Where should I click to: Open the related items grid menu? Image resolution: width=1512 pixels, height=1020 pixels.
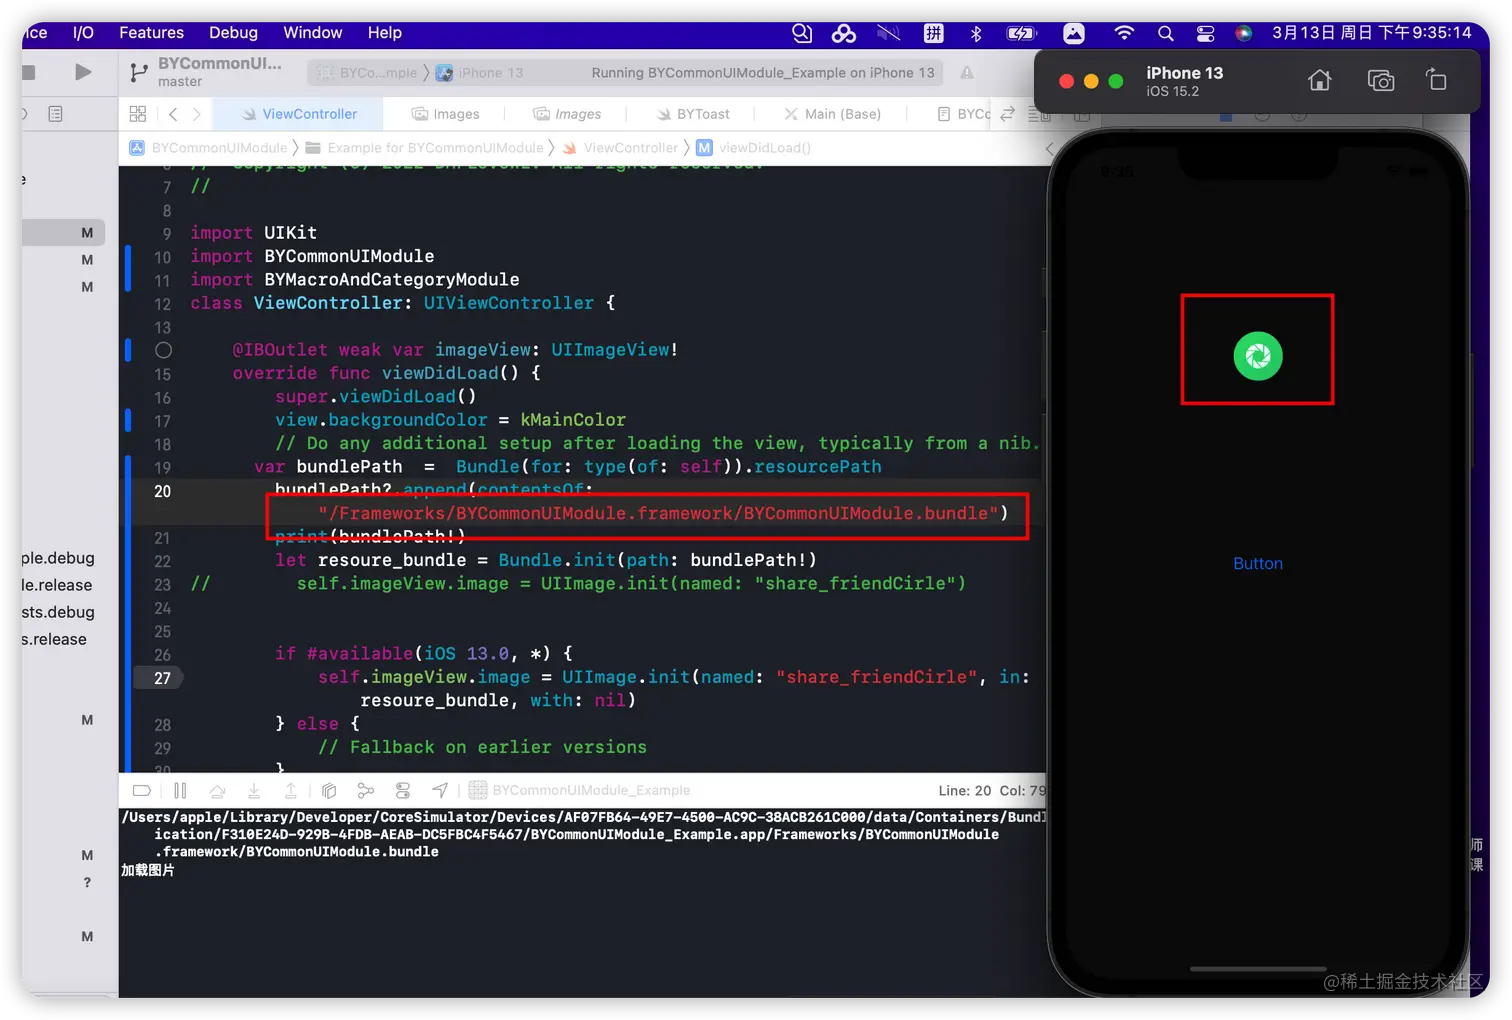point(138,114)
